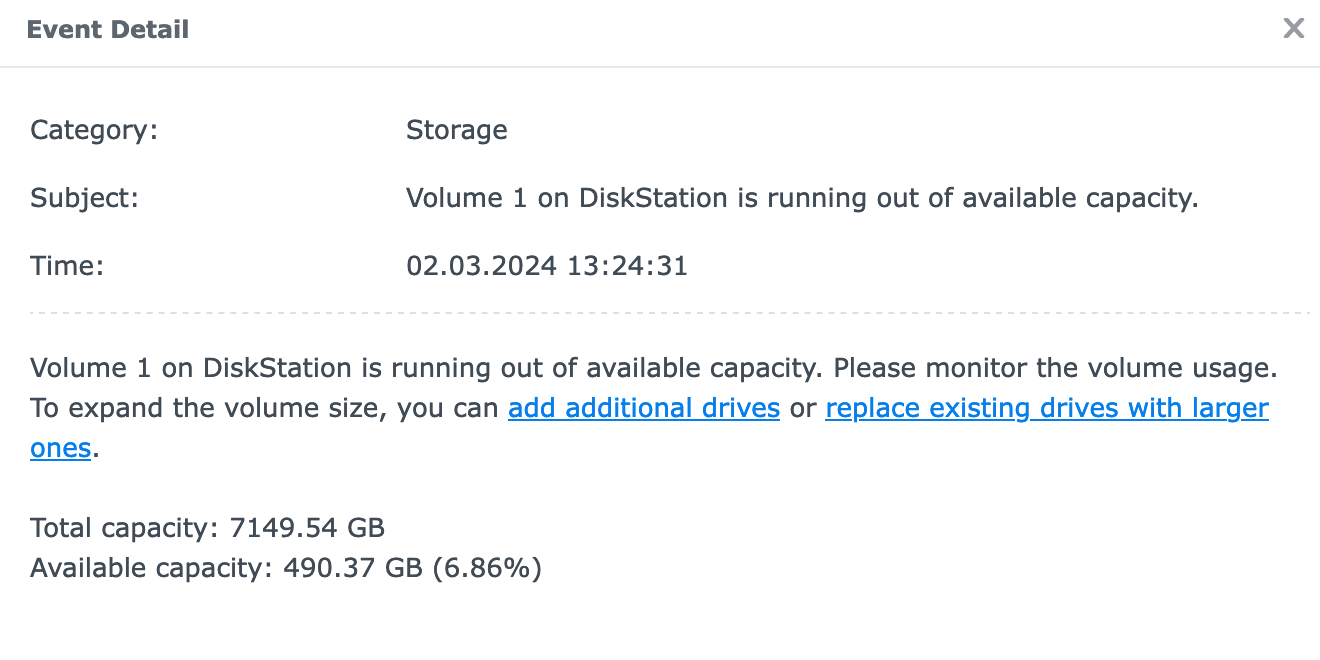Click the word "or" between the links
This screenshot has width=1320, height=660.
[802, 408]
